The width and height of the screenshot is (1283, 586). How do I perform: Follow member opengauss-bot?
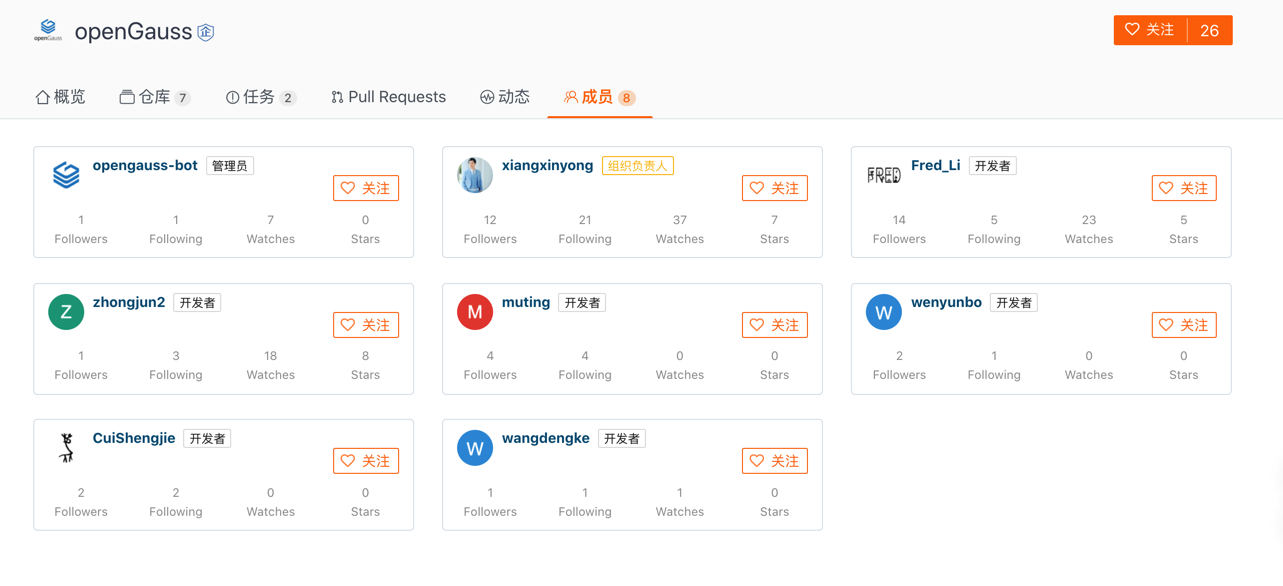pyautogui.click(x=366, y=188)
